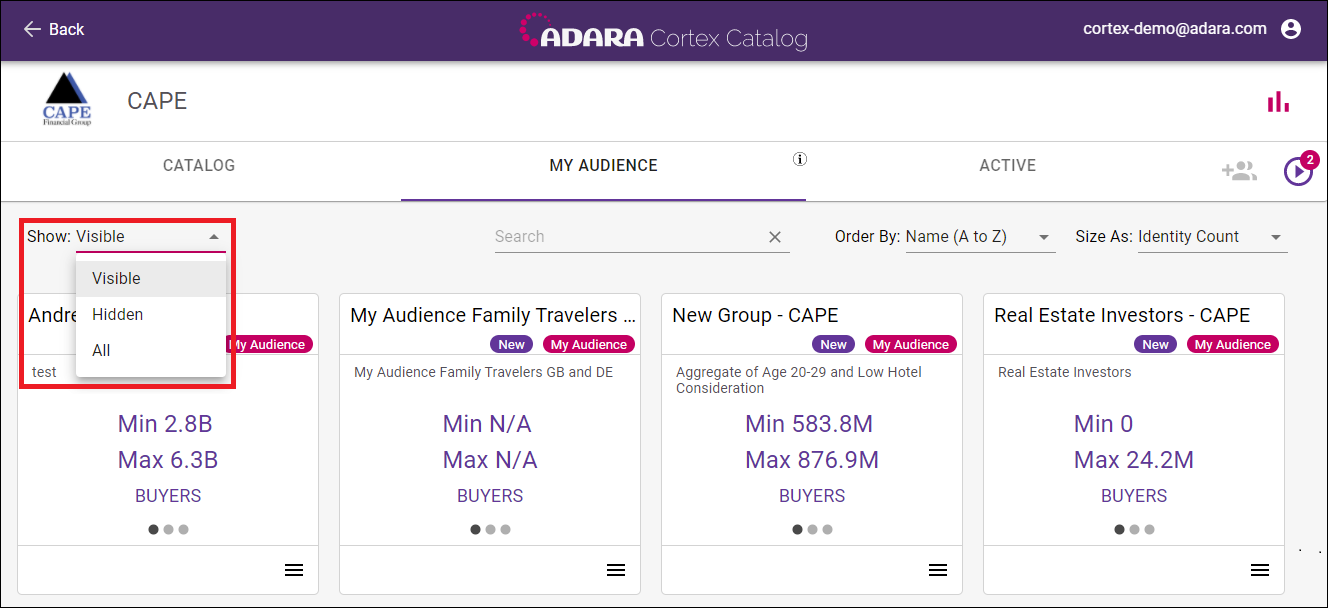Open the bar chart analytics icon
This screenshot has width=1328, height=608.
pyautogui.click(x=1278, y=101)
